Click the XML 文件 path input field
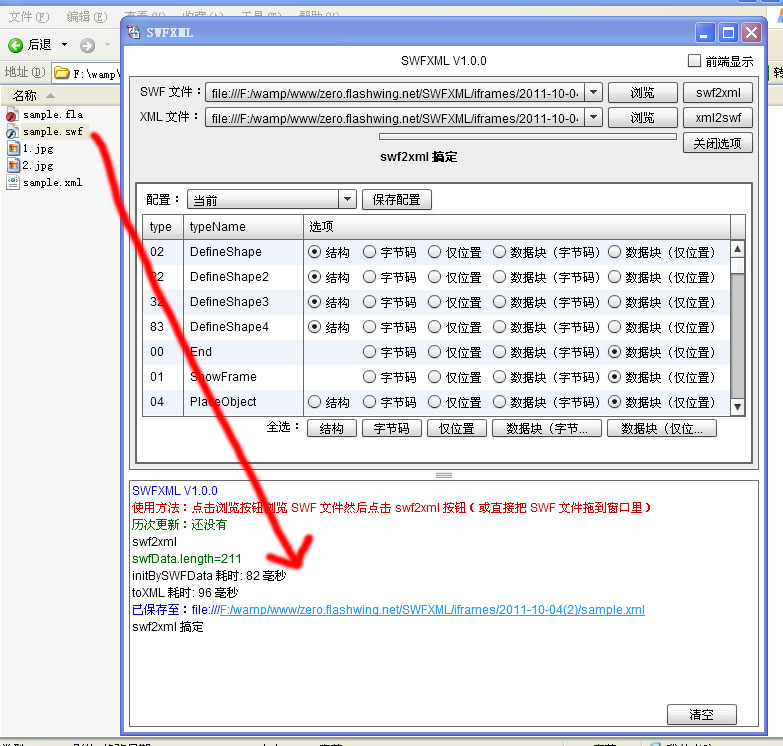Screen dimensions: 783x746 click(394, 117)
